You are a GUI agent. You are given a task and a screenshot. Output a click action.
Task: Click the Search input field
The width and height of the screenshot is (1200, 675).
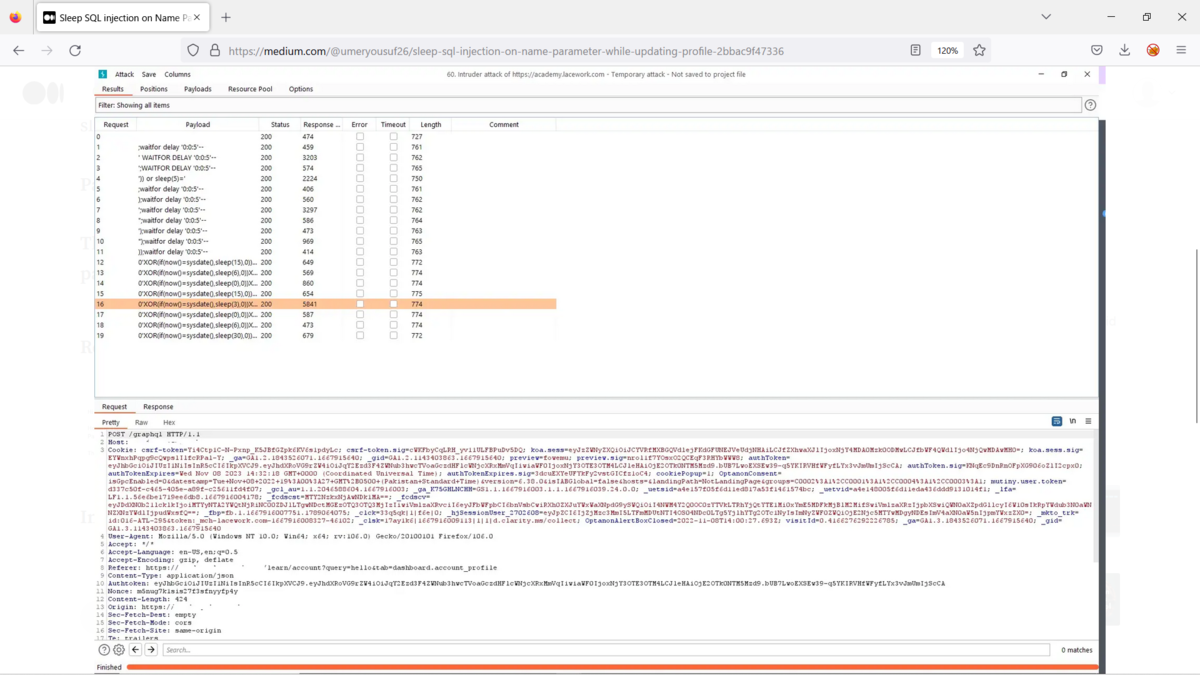[606, 650]
